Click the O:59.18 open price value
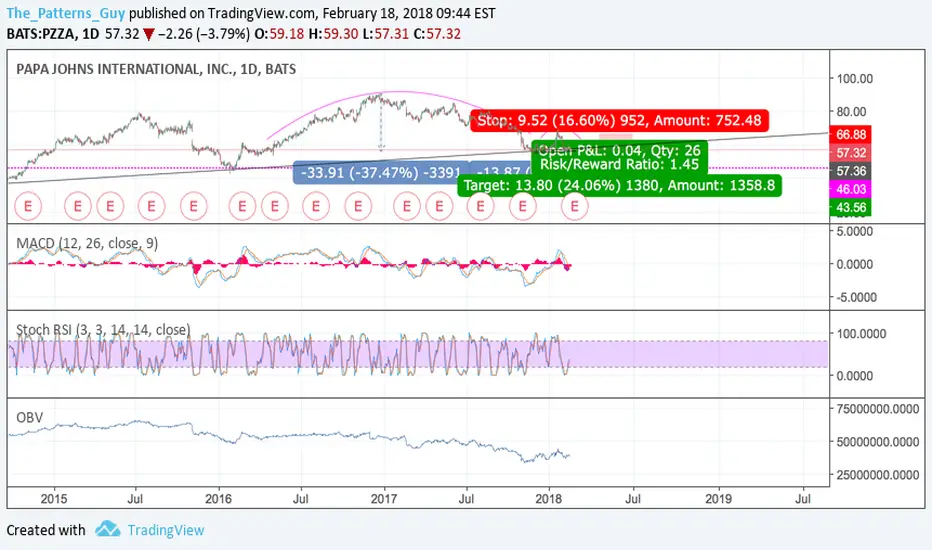Screen dimensions: 932x550 (279, 34)
